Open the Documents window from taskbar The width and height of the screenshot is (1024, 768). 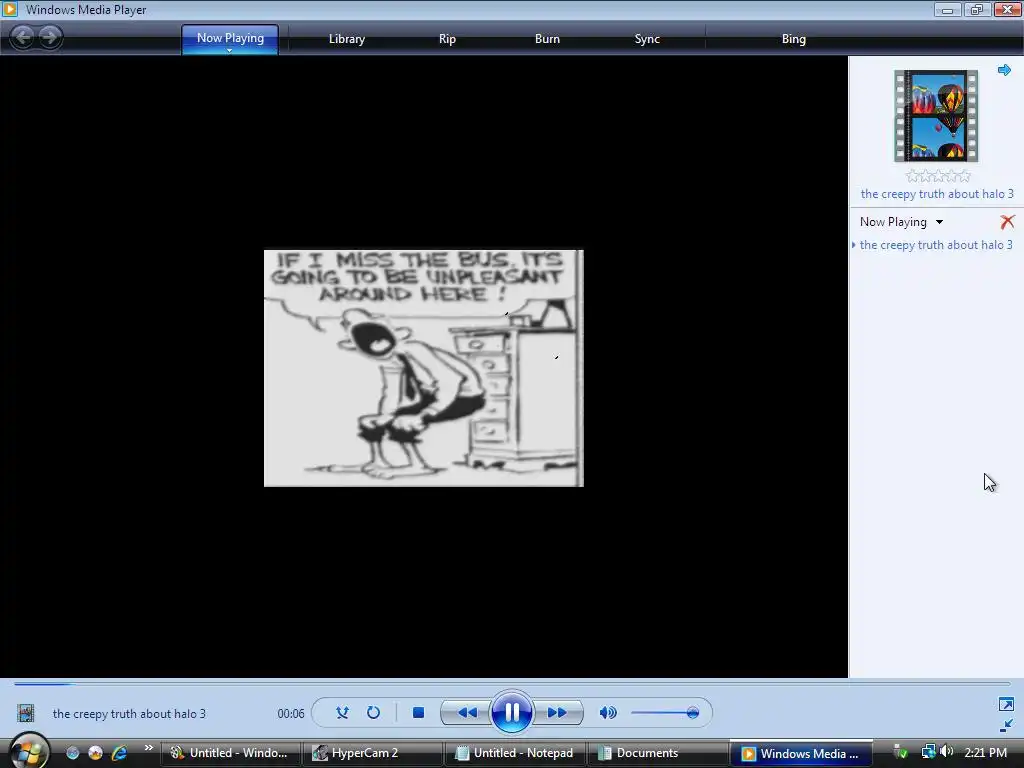(656, 753)
